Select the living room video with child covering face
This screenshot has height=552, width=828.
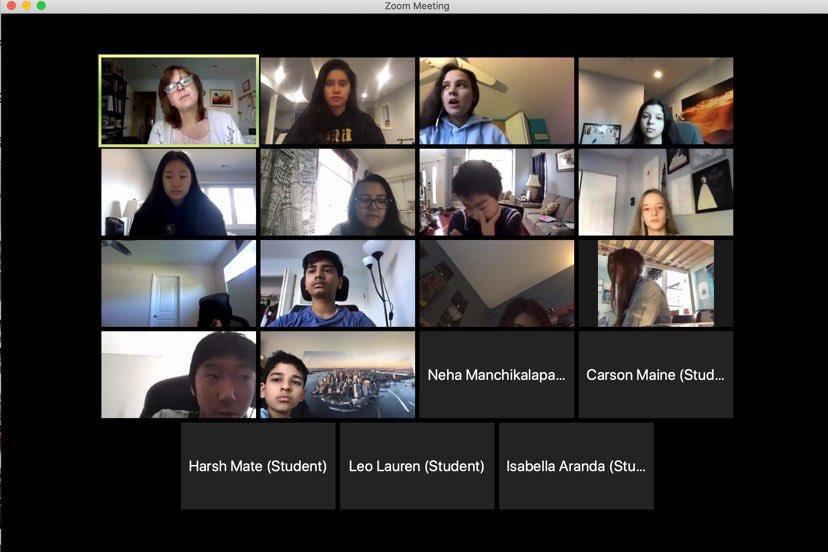click(496, 192)
